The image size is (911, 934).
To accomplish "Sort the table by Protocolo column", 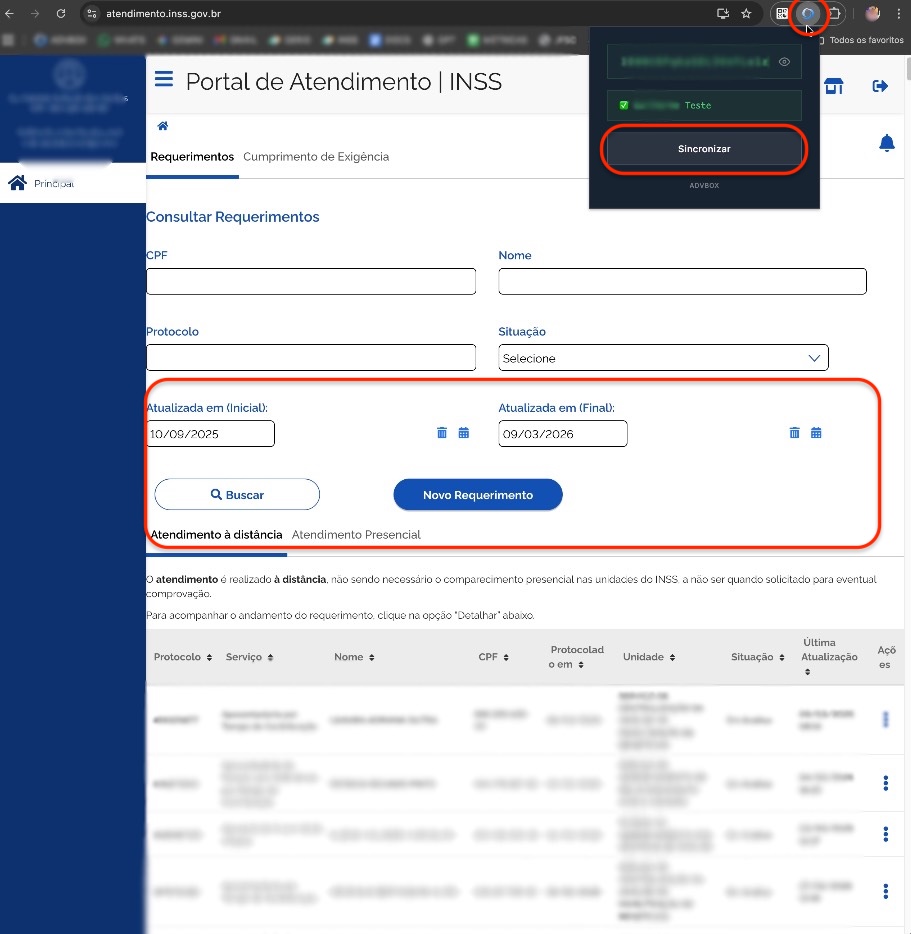I will (183, 657).
